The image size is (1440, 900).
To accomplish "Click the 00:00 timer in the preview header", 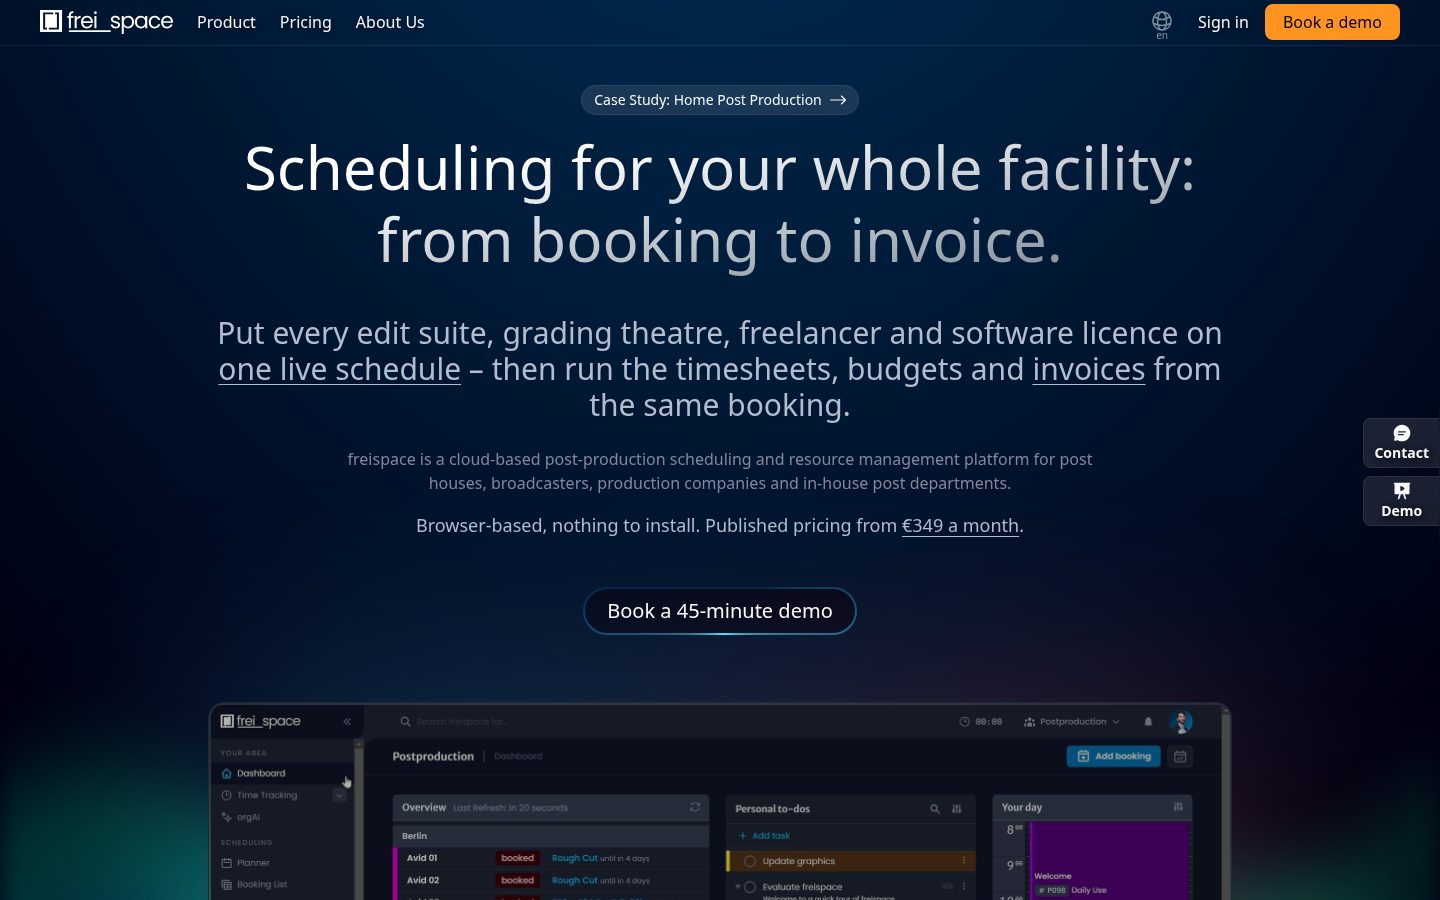I will point(980,721).
